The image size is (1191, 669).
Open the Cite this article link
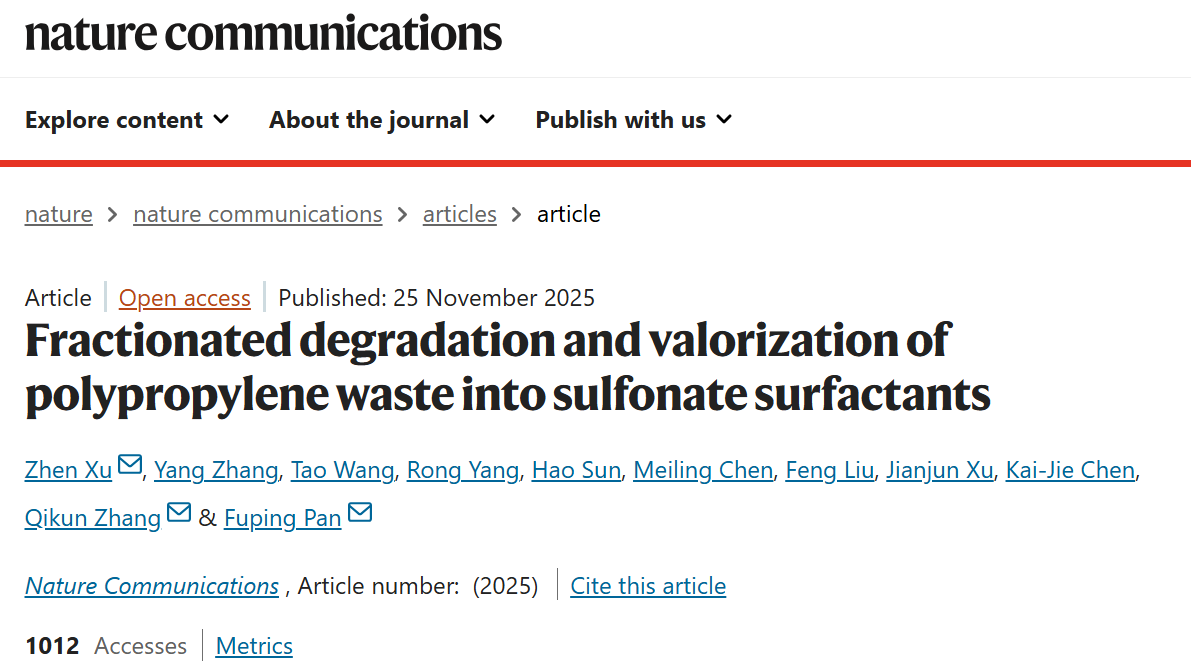point(648,586)
